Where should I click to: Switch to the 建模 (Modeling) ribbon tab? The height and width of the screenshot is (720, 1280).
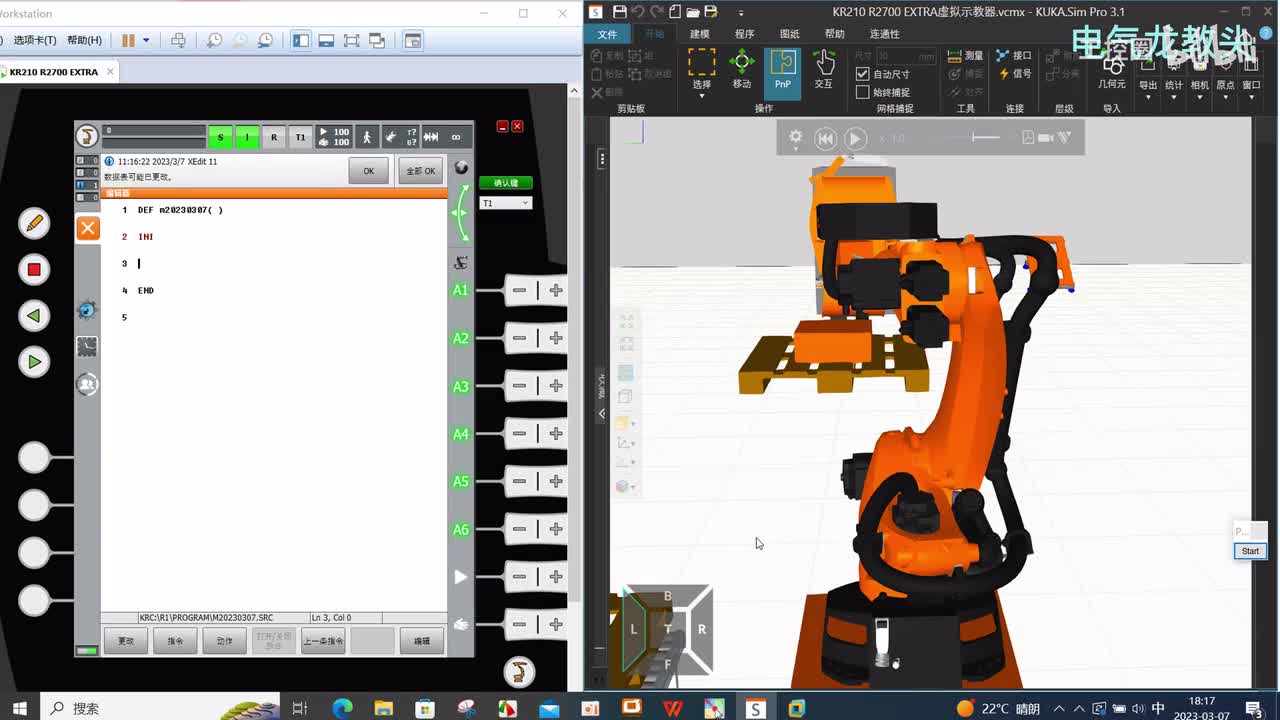coord(699,34)
